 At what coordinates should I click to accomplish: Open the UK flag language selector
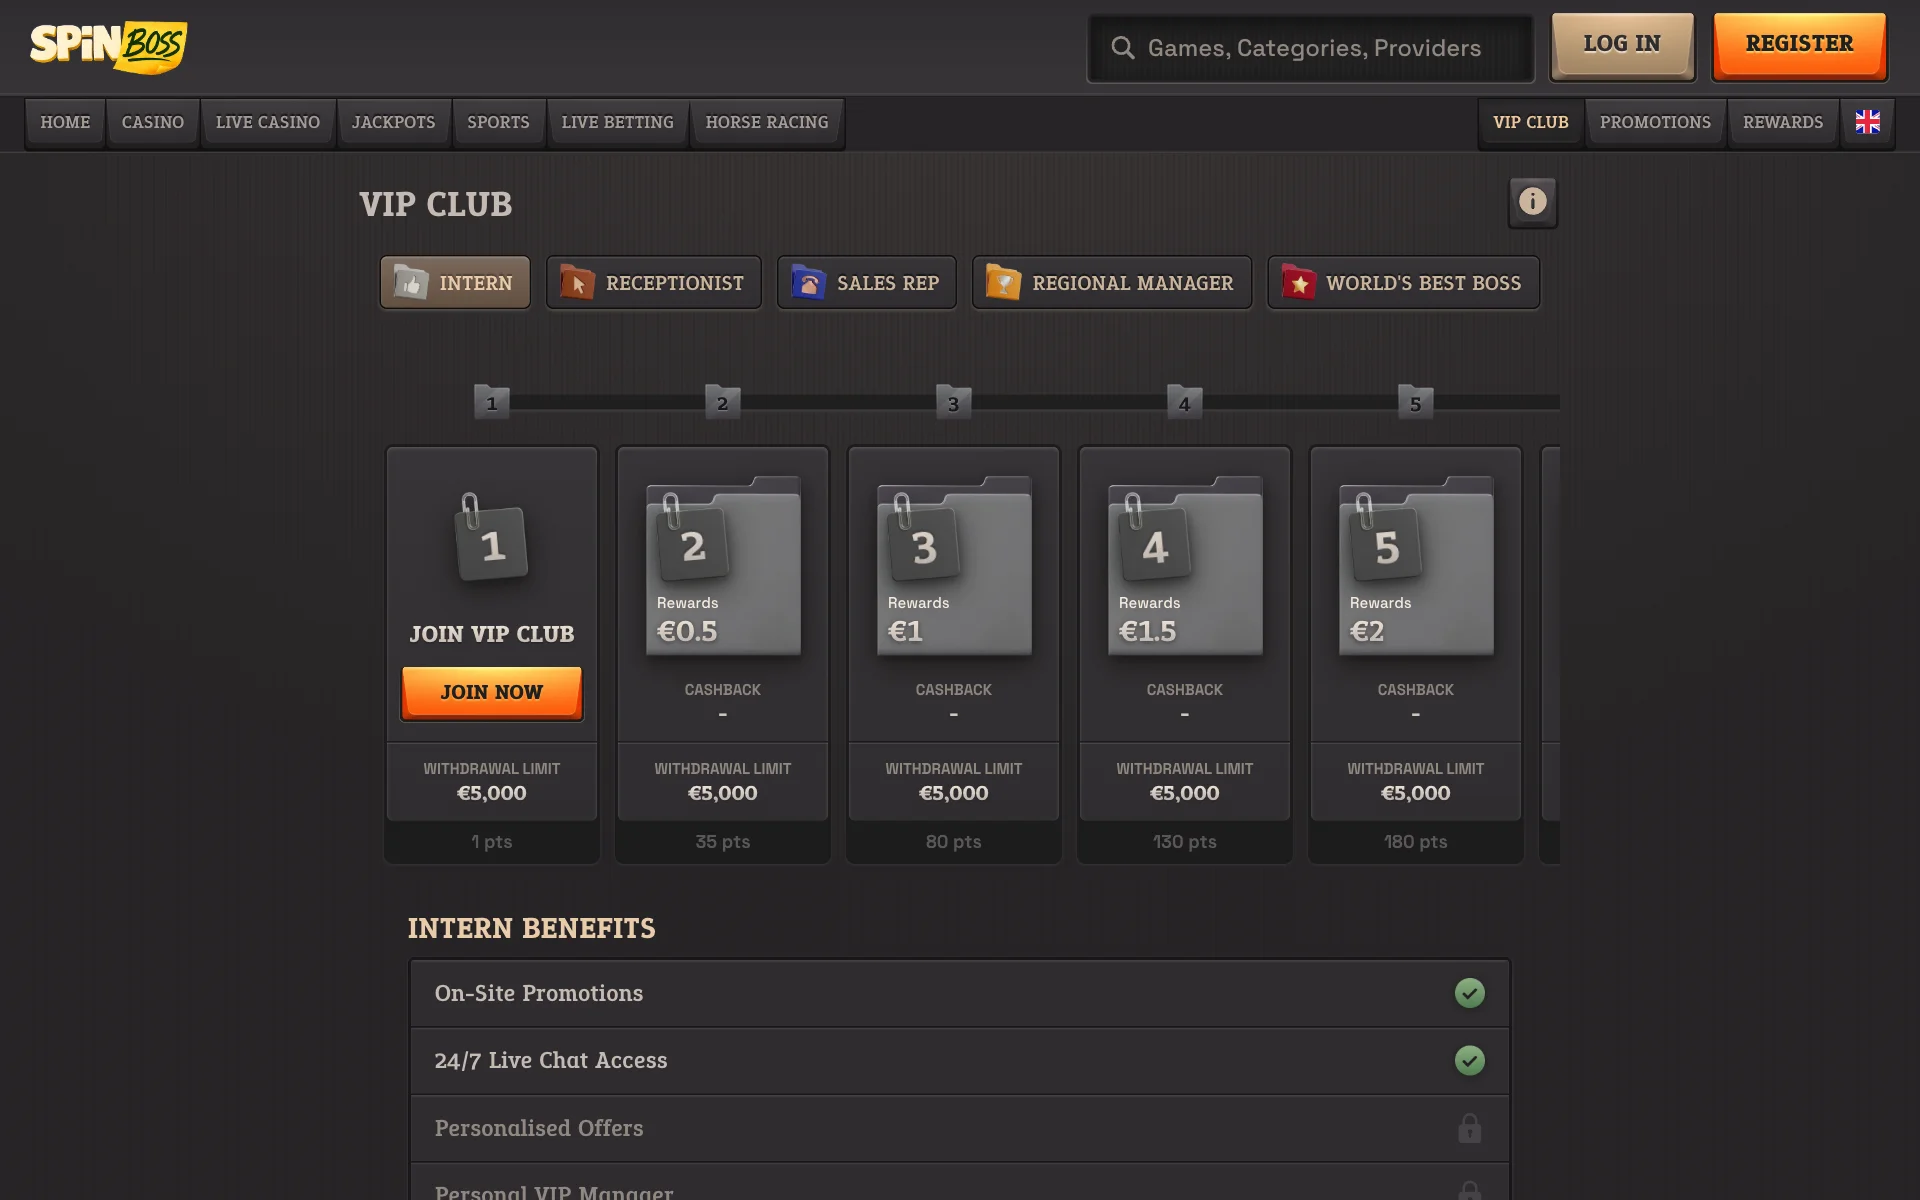pyautogui.click(x=1867, y=122)
